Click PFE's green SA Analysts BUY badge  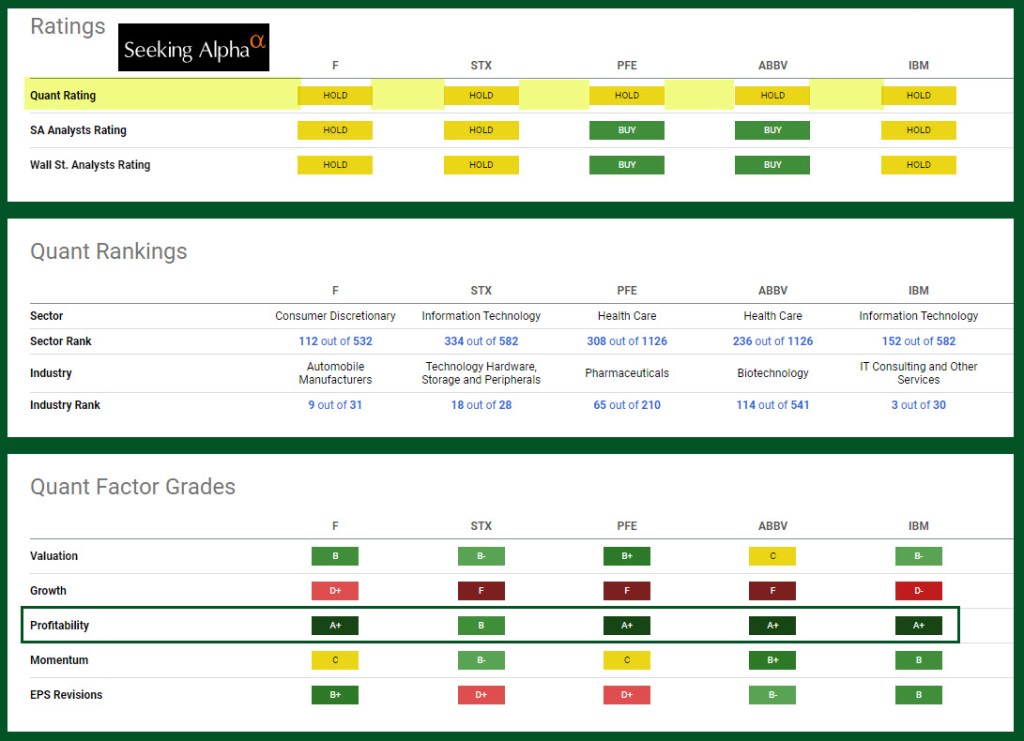pyautogui.click(x=627, y=130)
